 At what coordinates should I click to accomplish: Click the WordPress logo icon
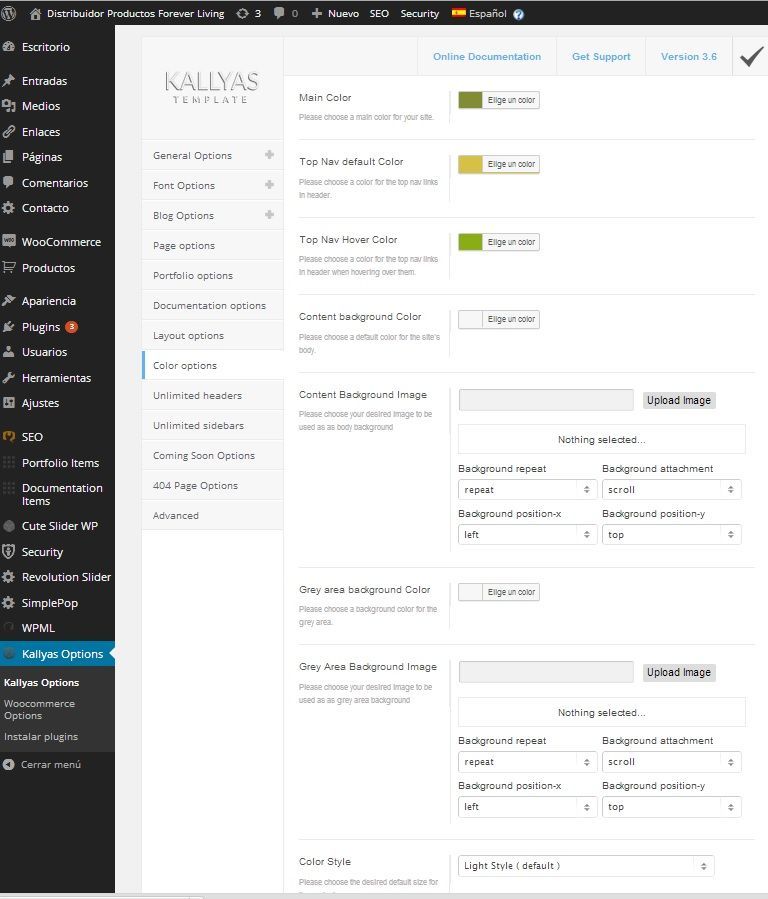point(8,13)
